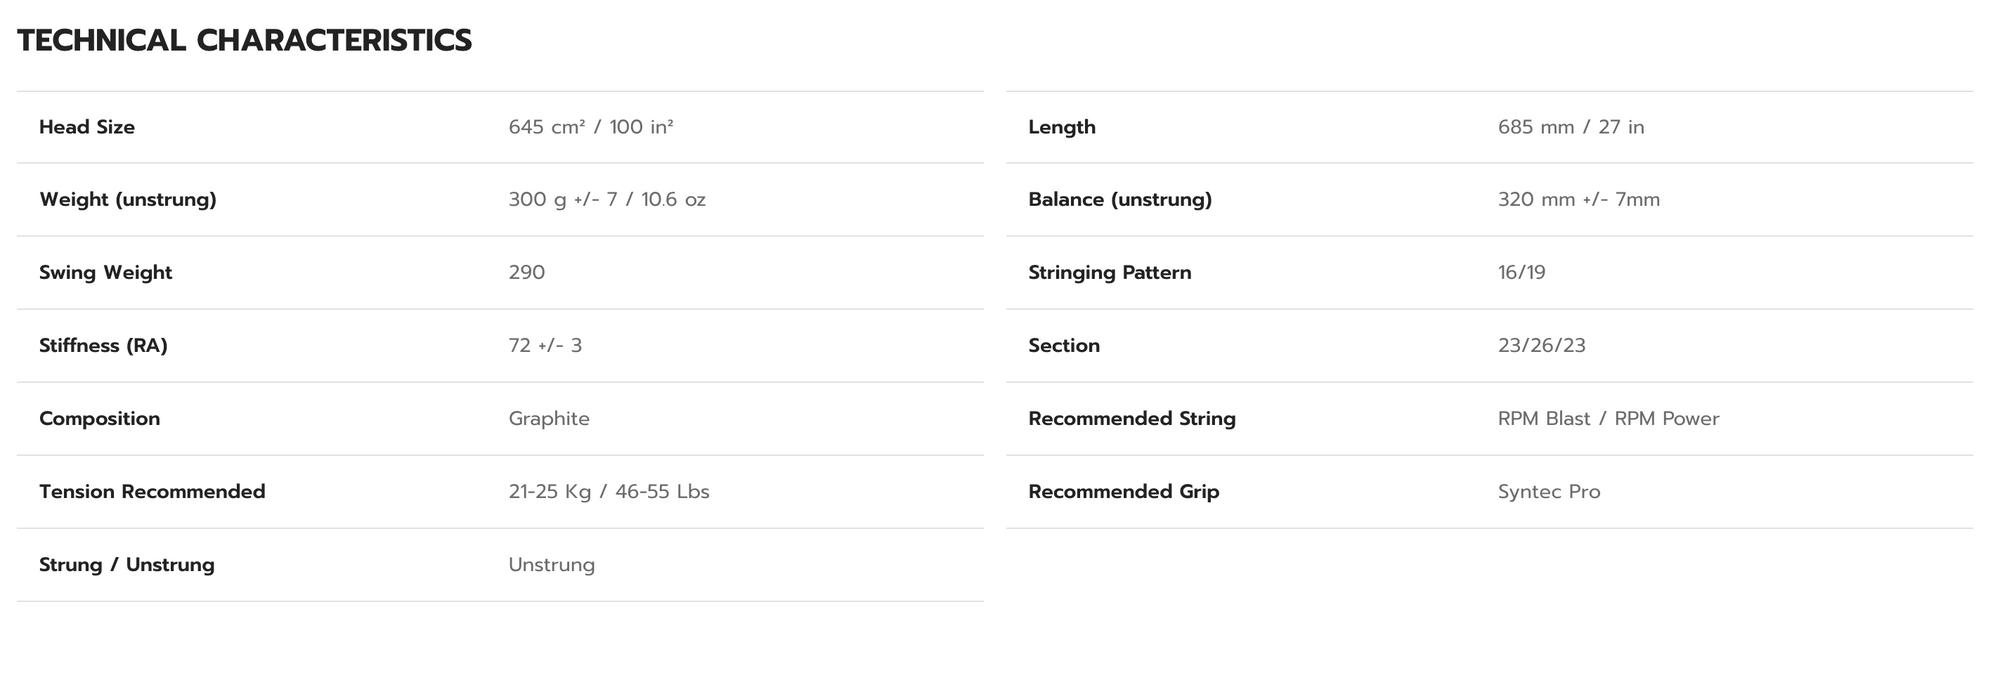Click the Balance (unstrung) label
This screenshot has width=2000, height=687.
1120,199
